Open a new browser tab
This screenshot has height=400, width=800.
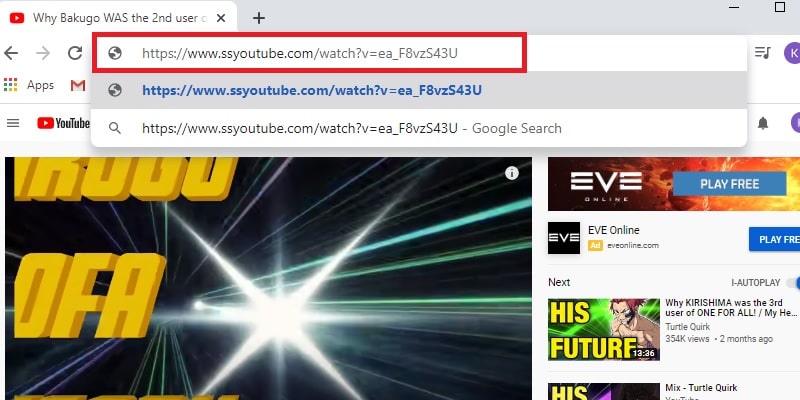click(259, 18)
